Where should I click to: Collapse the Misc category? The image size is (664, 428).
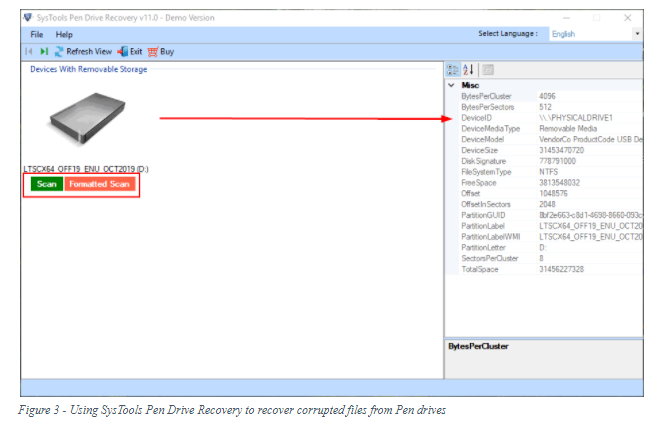(451, 85)
